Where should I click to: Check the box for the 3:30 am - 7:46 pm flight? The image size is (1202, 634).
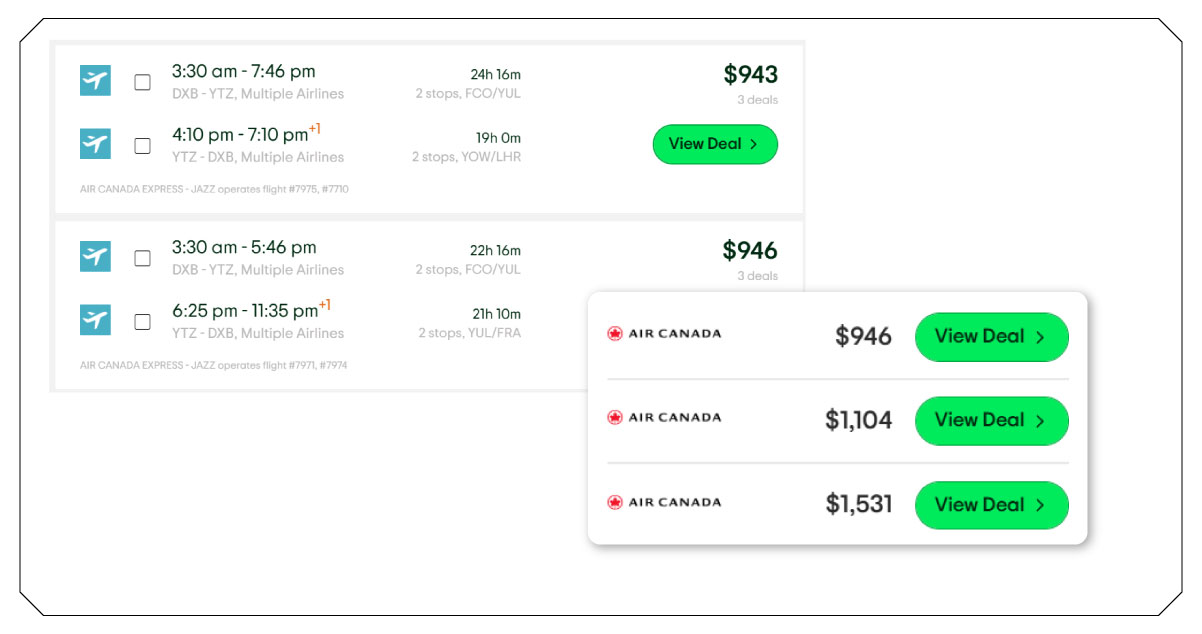click(142, 80)
